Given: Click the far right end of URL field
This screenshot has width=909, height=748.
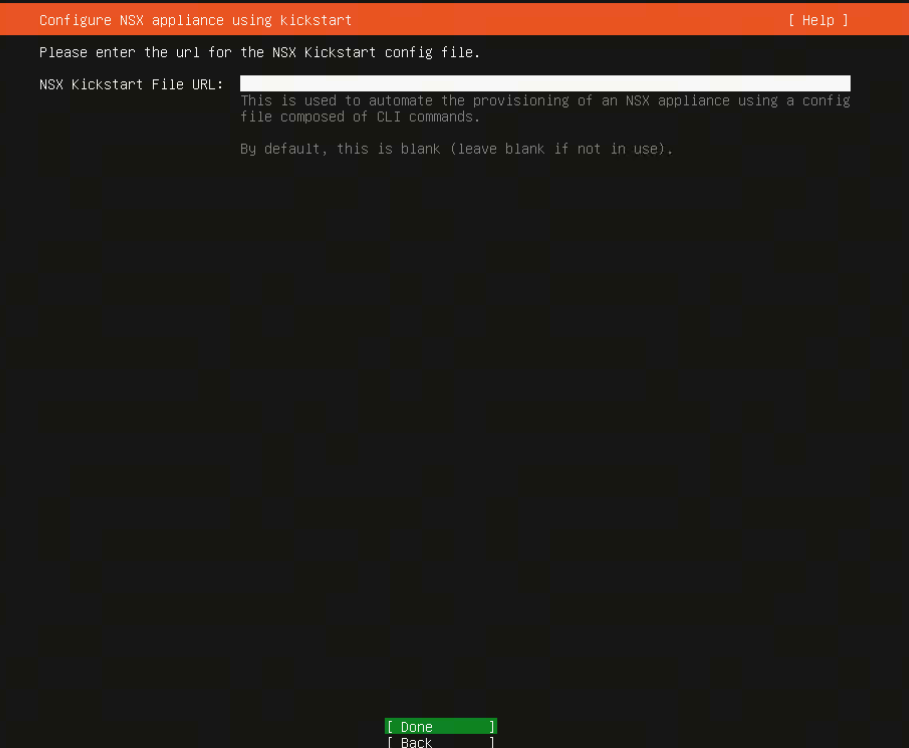Looking at the screenshot, I should pyautogui.click(x=846, y=84).
